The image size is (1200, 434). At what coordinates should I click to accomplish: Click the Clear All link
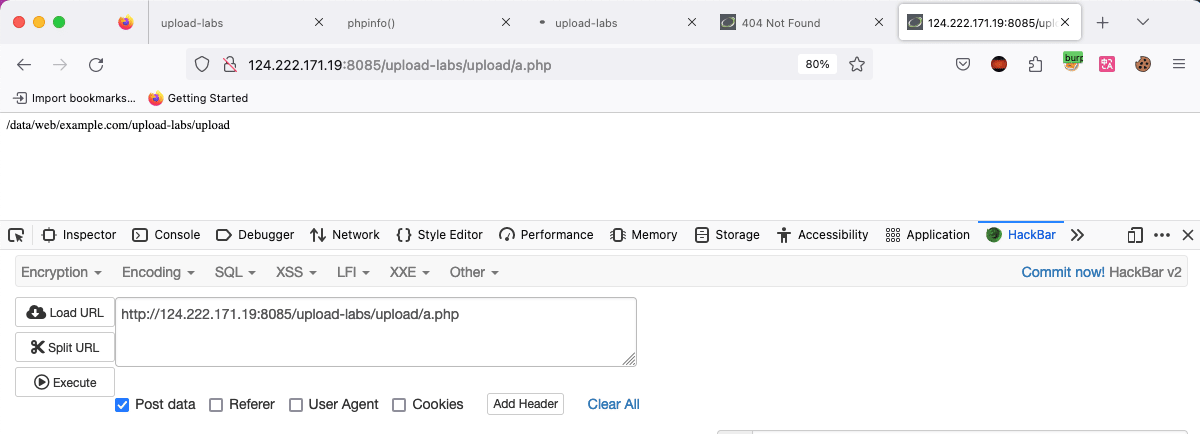pos(613,404)
